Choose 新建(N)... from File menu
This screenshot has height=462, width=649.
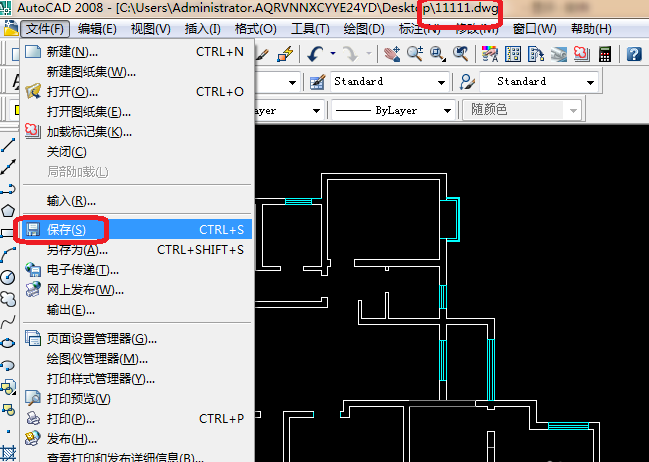pos(137,52)
